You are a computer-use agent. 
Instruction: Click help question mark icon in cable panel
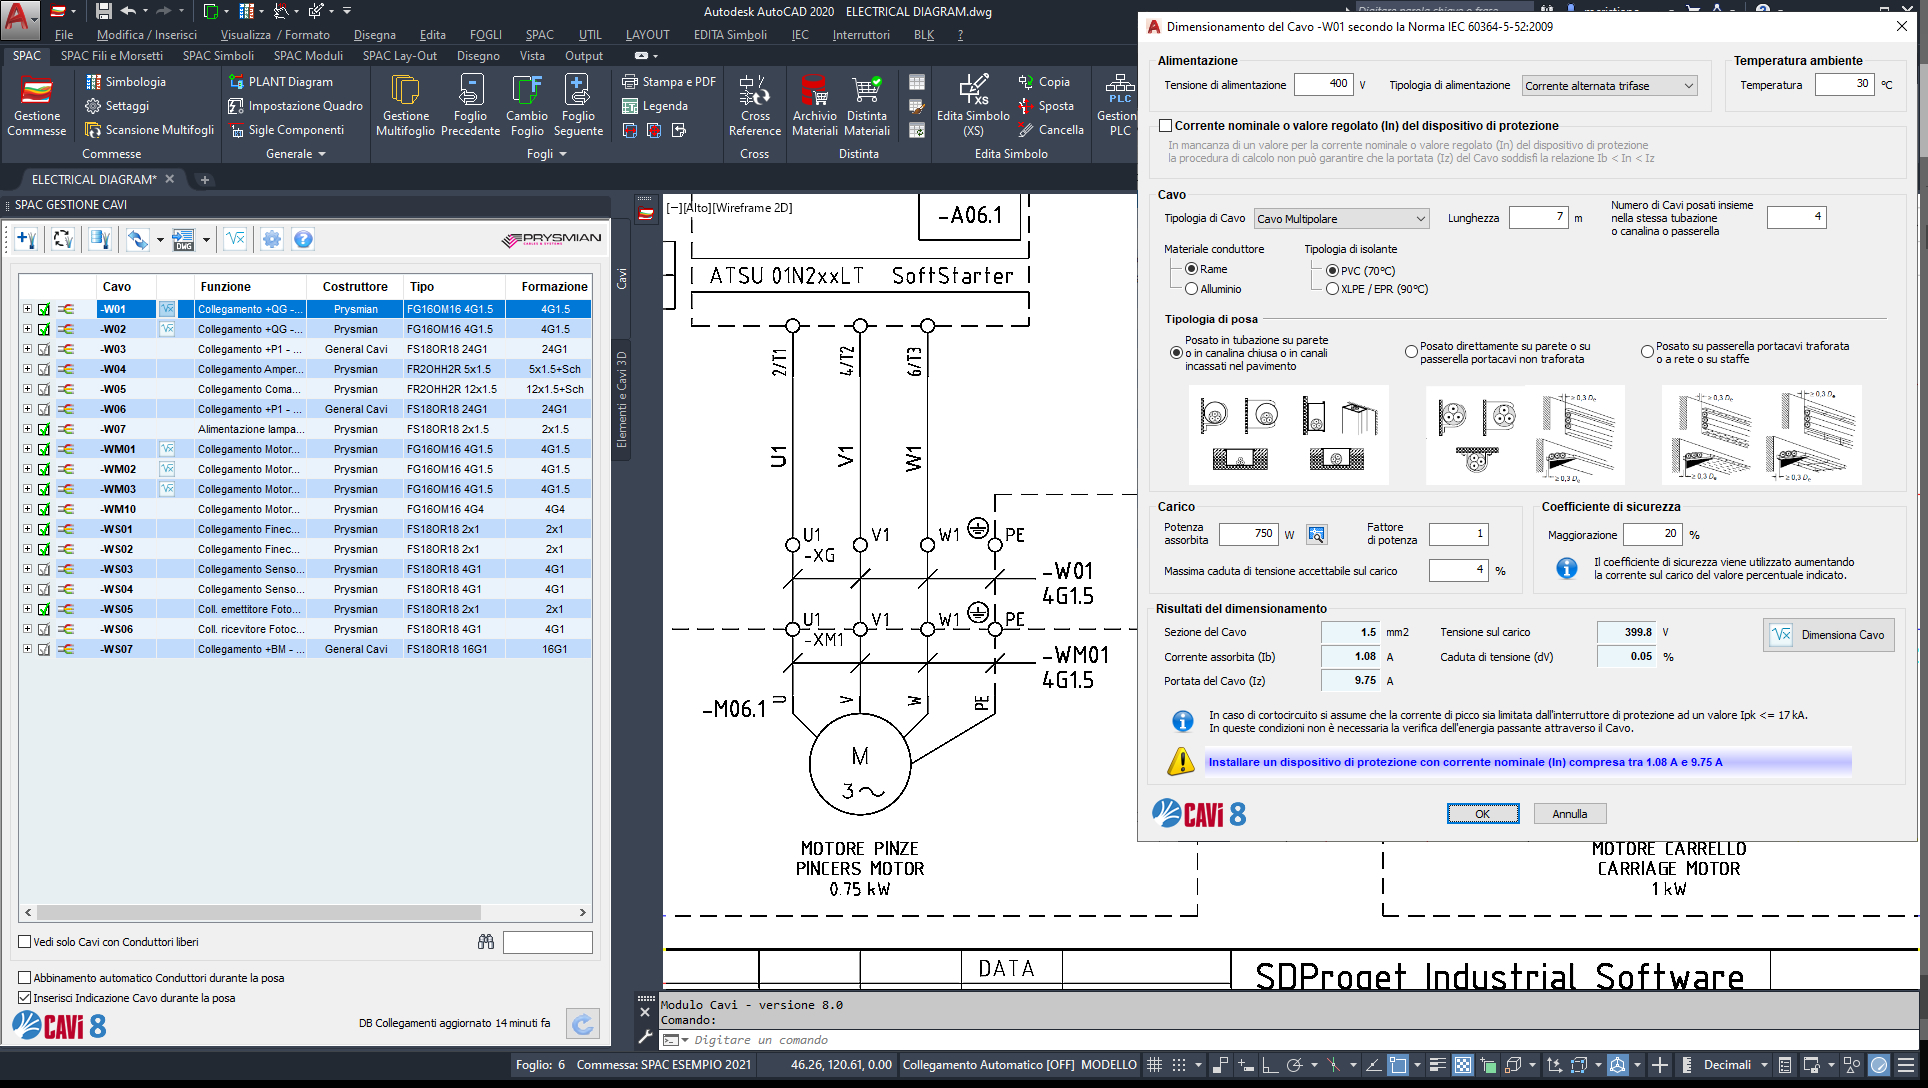303,239
